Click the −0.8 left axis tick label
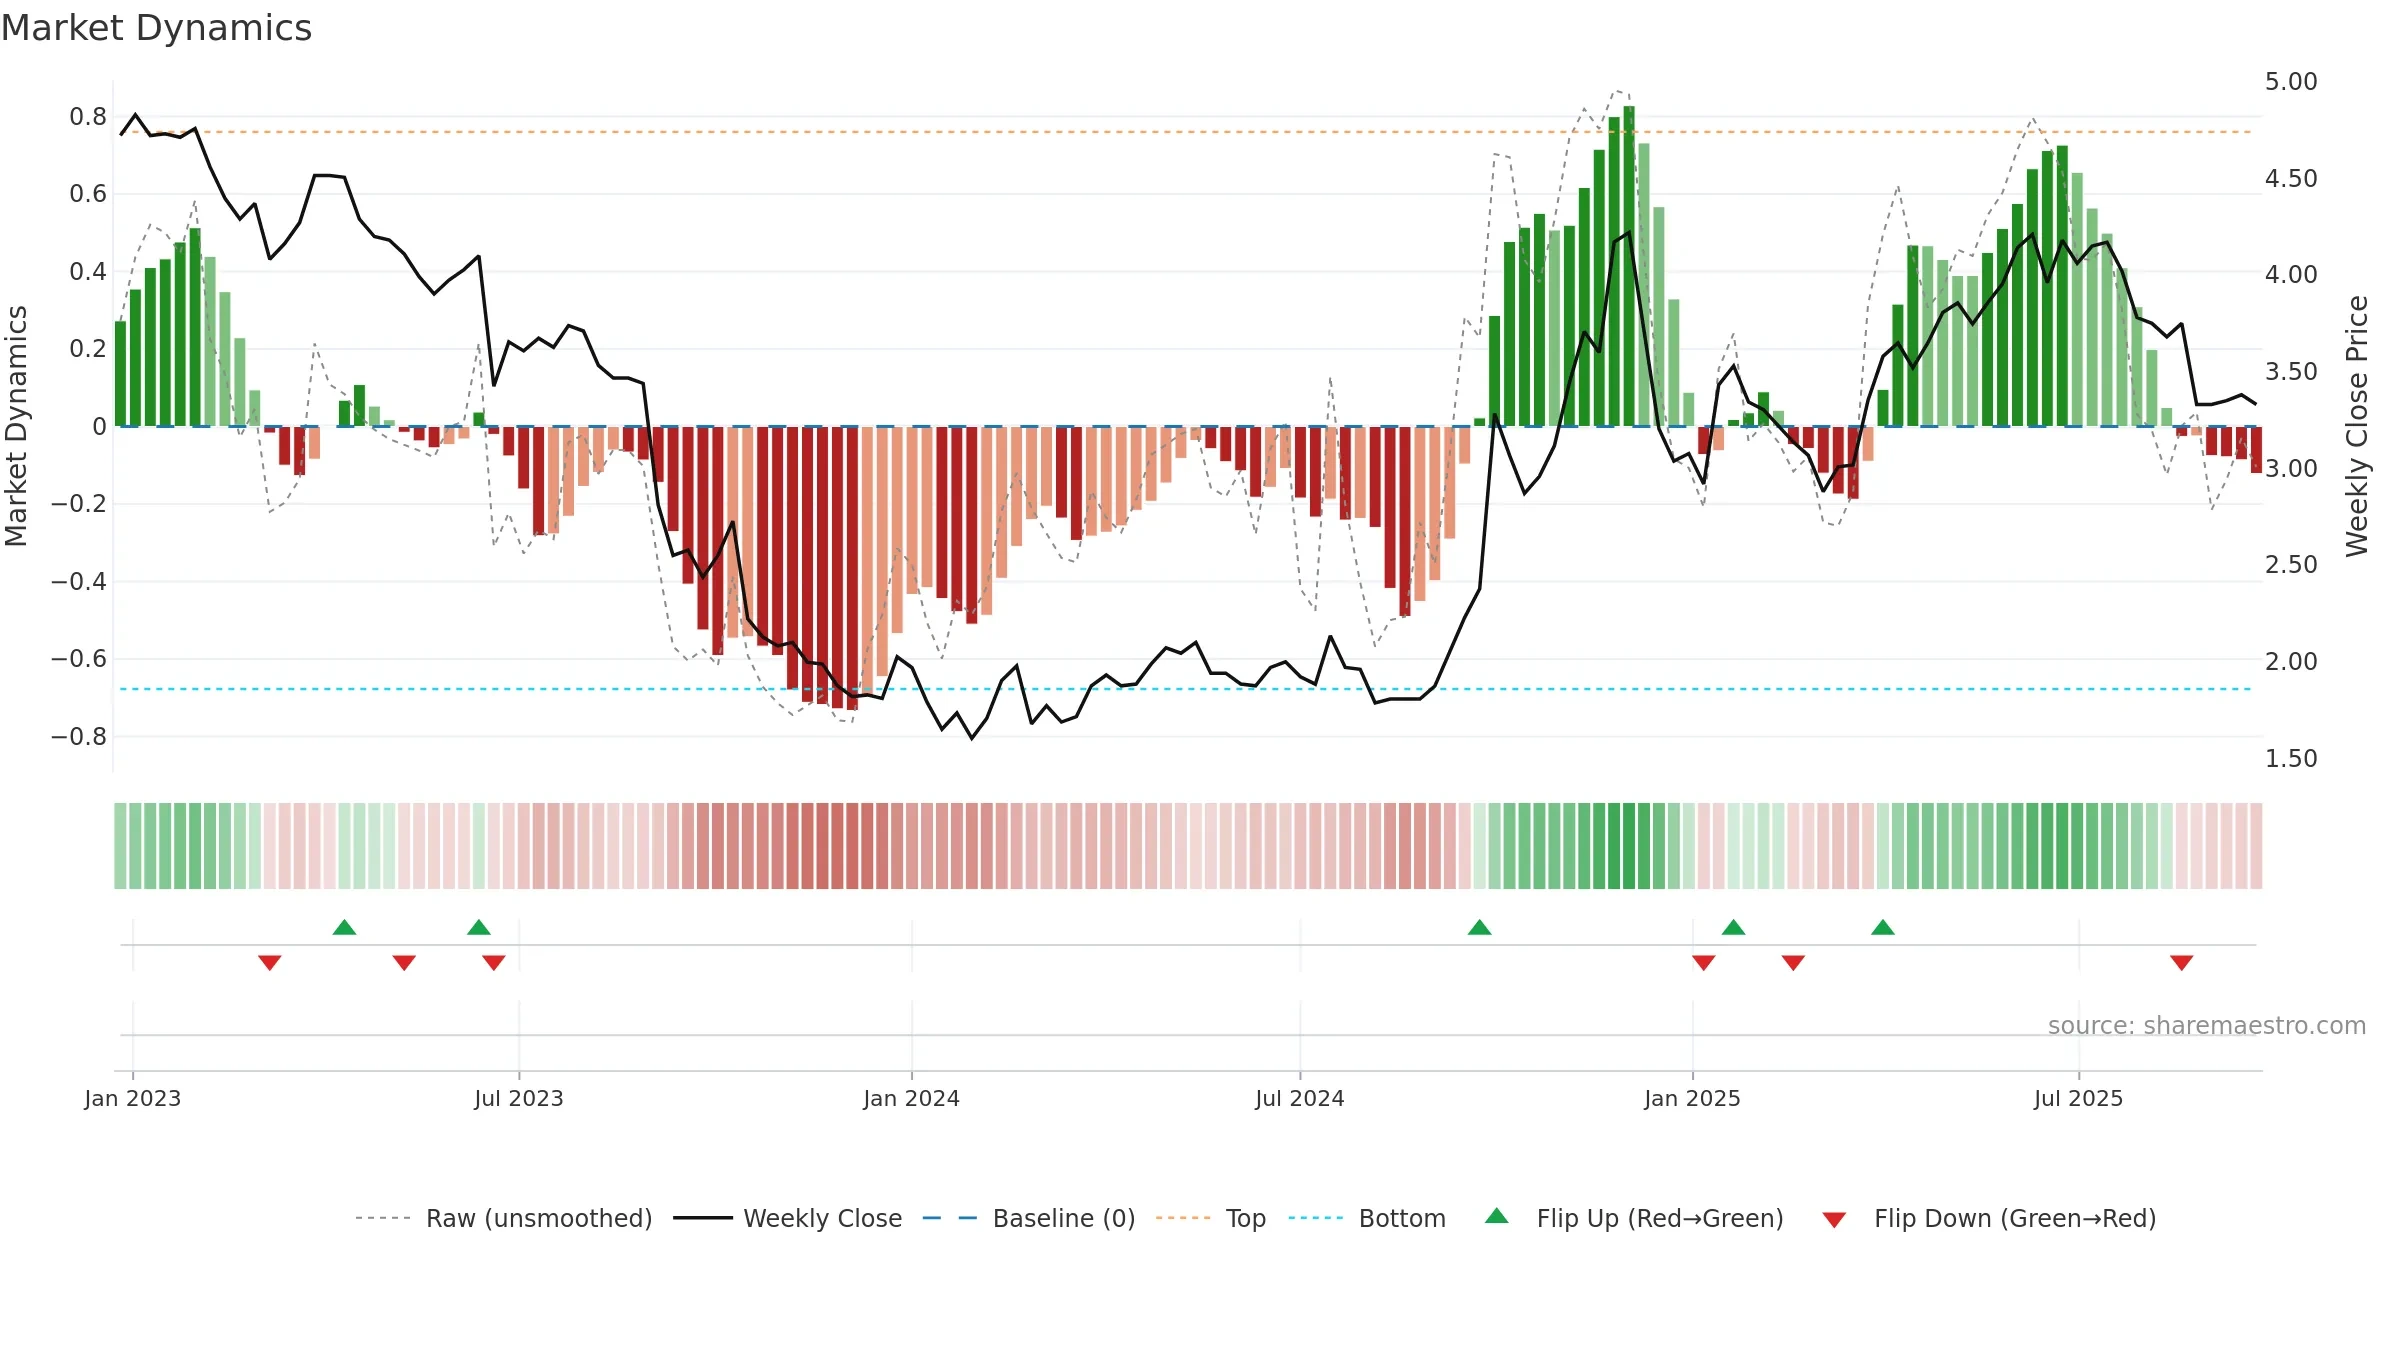 click(79, 737)
